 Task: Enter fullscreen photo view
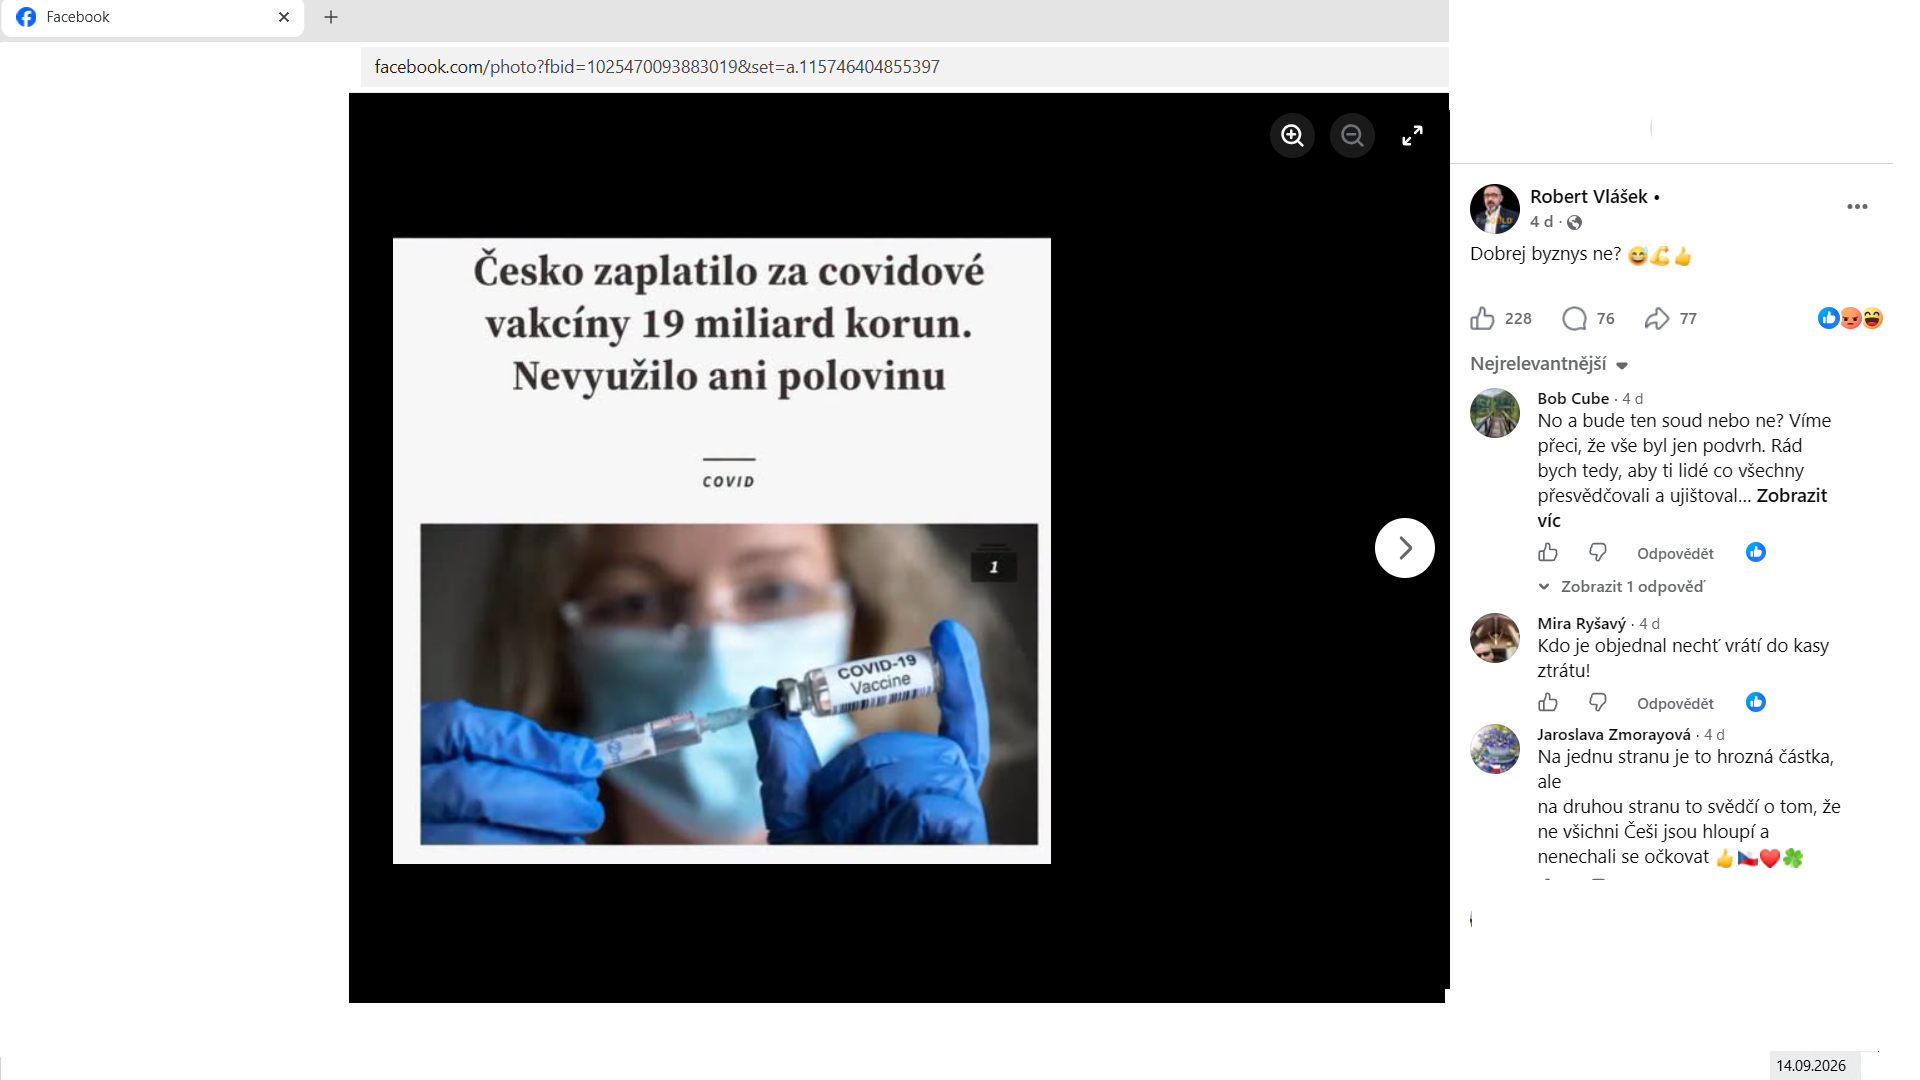(1412, 135)
